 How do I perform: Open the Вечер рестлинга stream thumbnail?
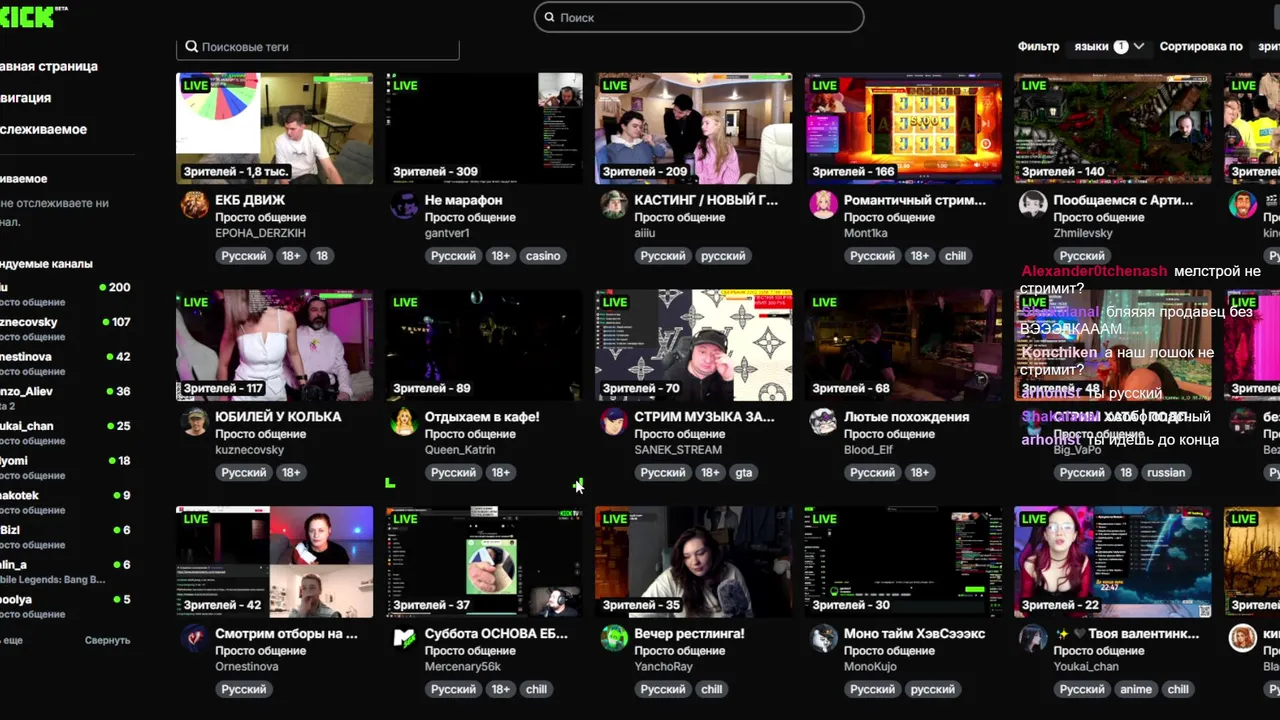[694, 562]
